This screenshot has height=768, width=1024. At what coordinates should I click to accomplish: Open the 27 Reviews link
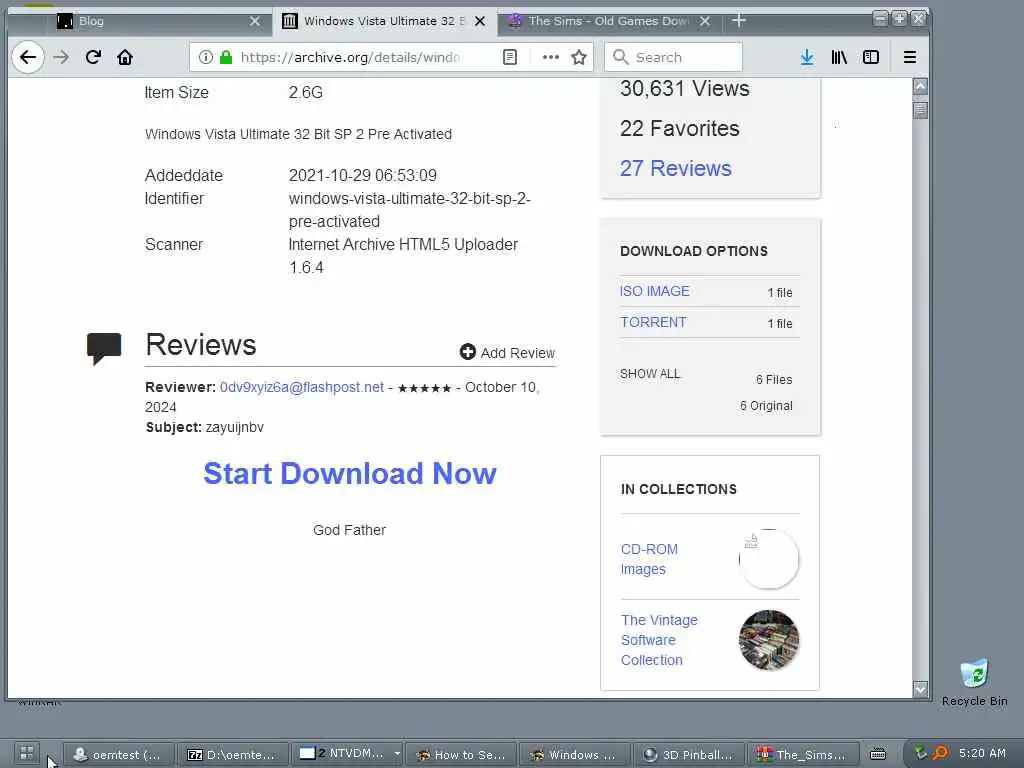pos(675,168)
